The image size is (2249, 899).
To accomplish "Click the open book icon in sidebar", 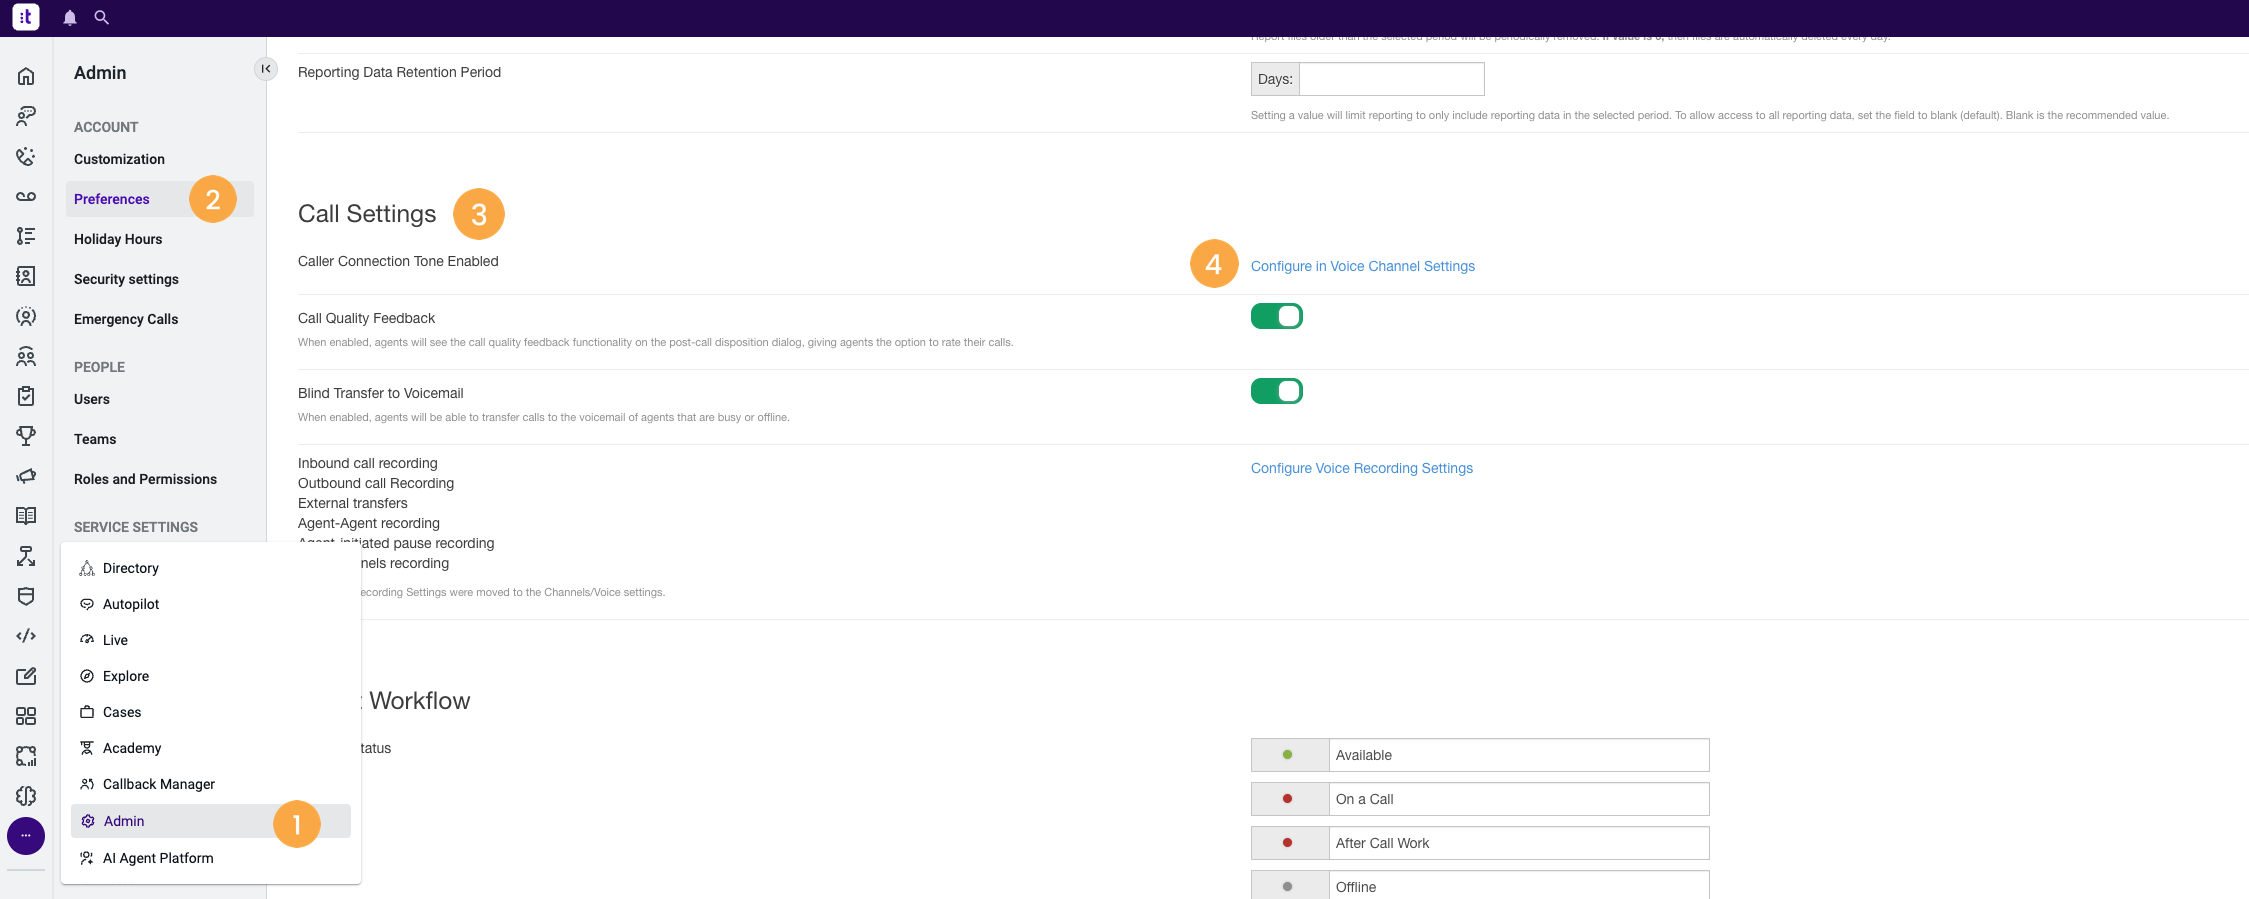I will [x=26, y=516].
